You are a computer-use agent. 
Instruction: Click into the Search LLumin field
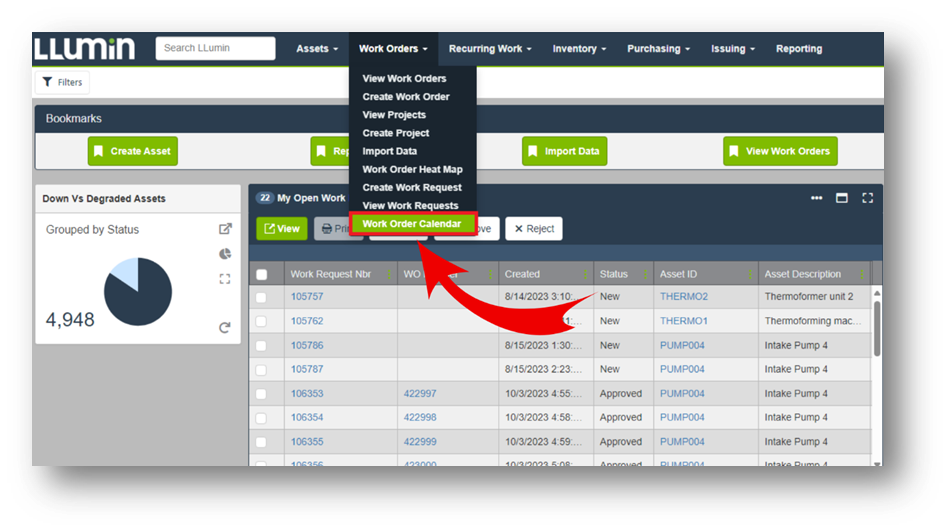tap(215, 48)
